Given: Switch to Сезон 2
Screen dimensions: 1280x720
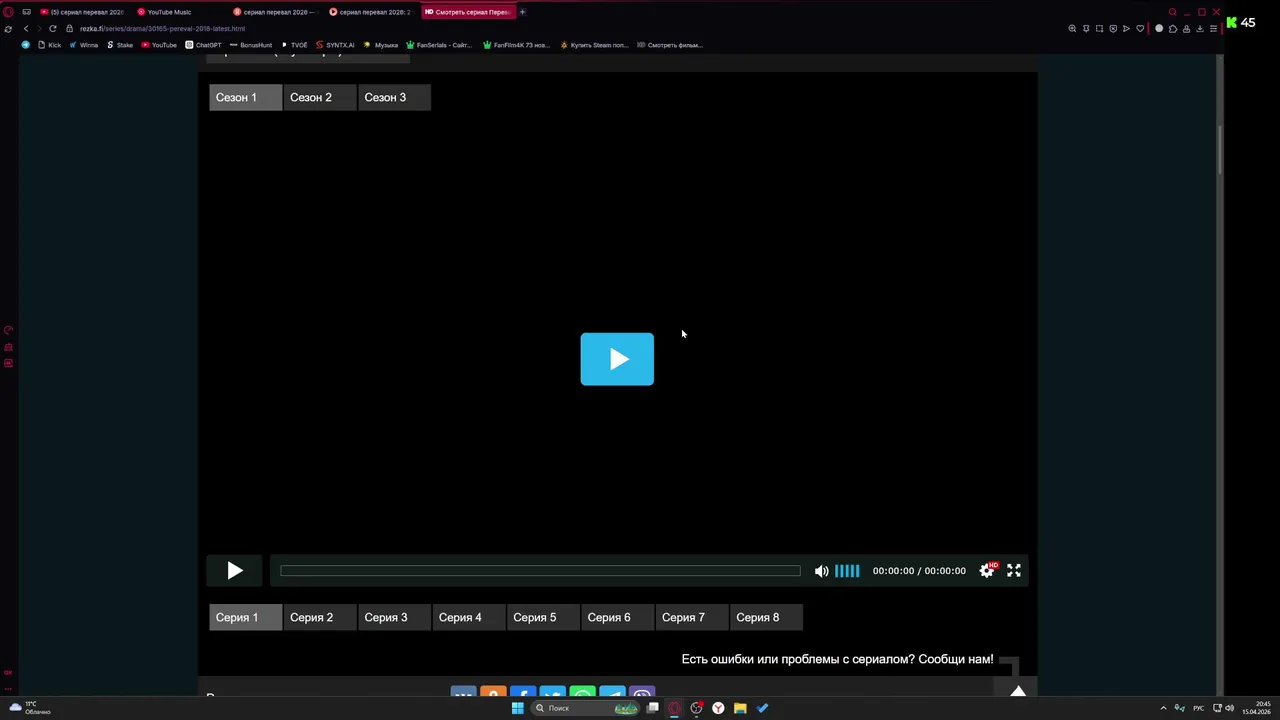Looking at the screenshot, I should pyautogui.click(x=320, y=97).
